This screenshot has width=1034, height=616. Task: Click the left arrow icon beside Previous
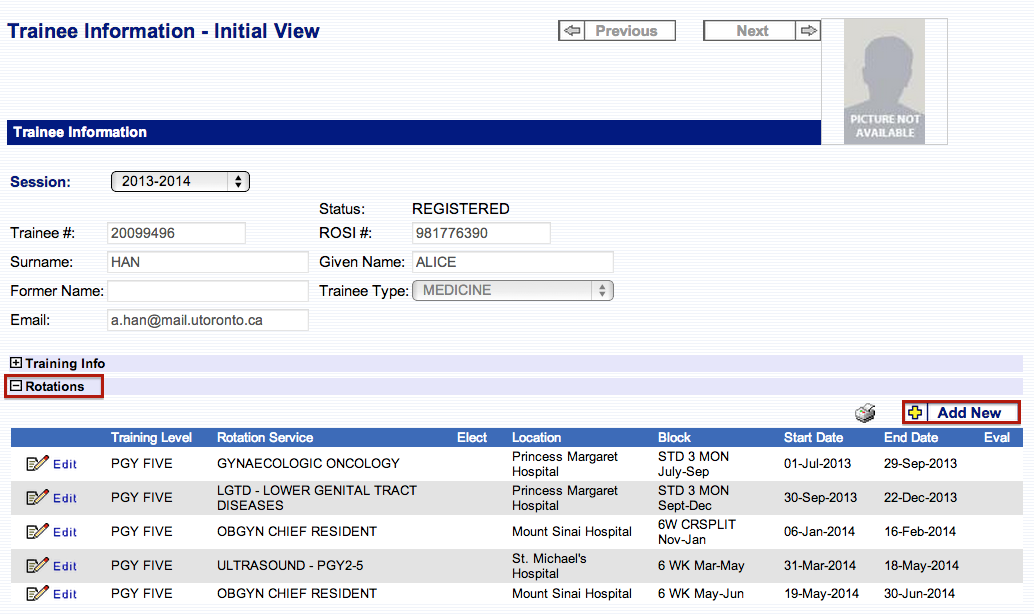click(x=572, y=31)
